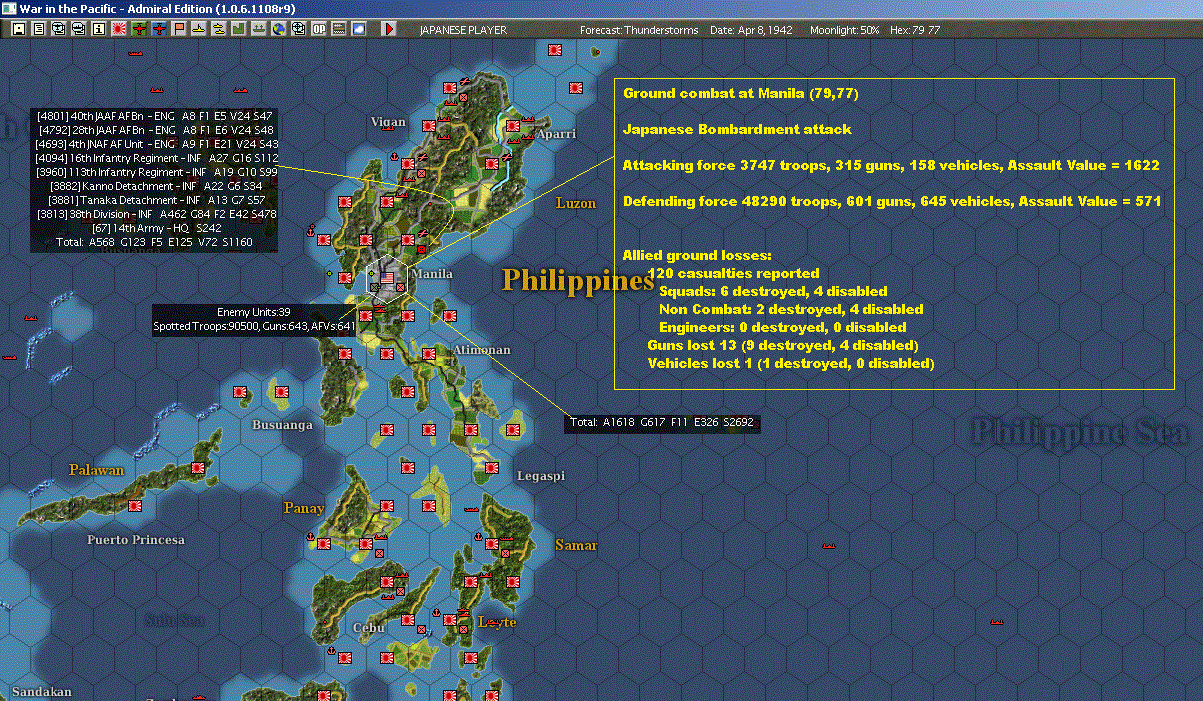The width and height of the screenshot is (1203, 701).
Task: Click the Tanaka Detachment row
Action: coord(156,200)
